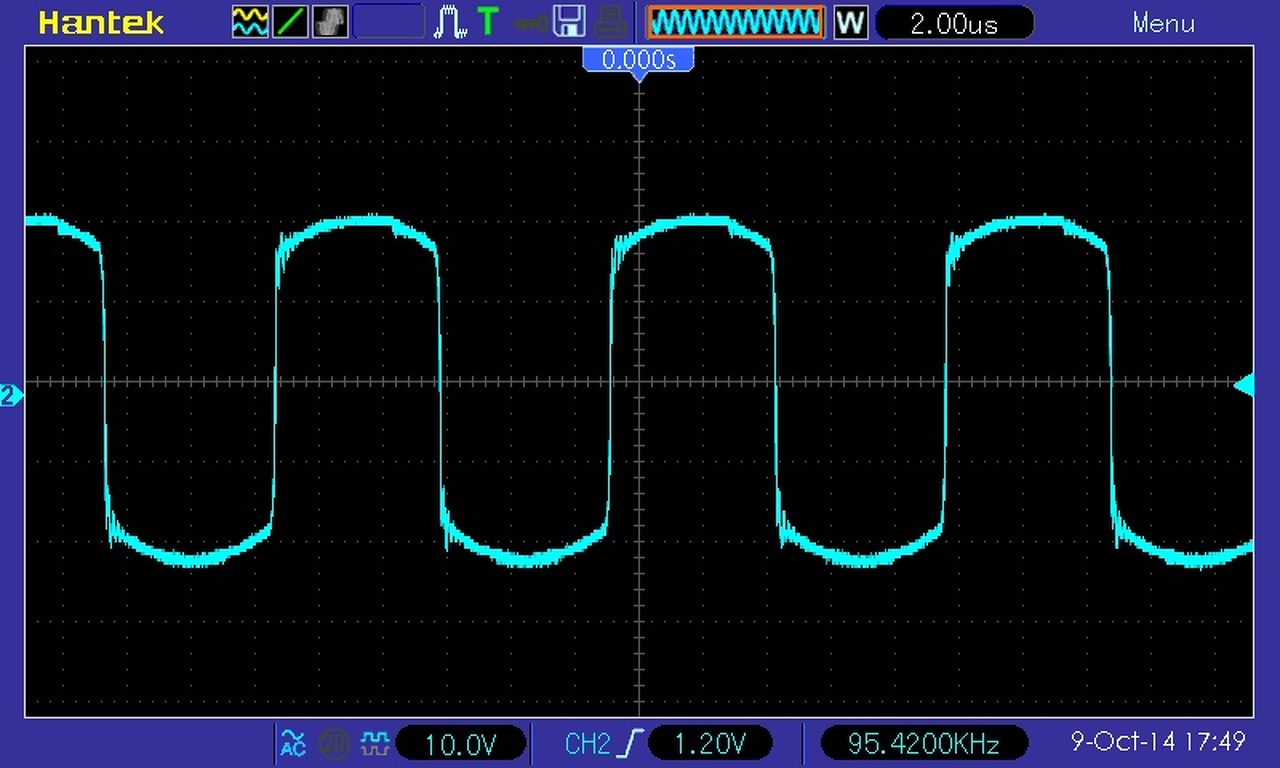Image resolution: width=1280 pixels, height=768 pixels.
Task: Click the cyan trigger level arrow marker
Action: tap(1244, 385)
